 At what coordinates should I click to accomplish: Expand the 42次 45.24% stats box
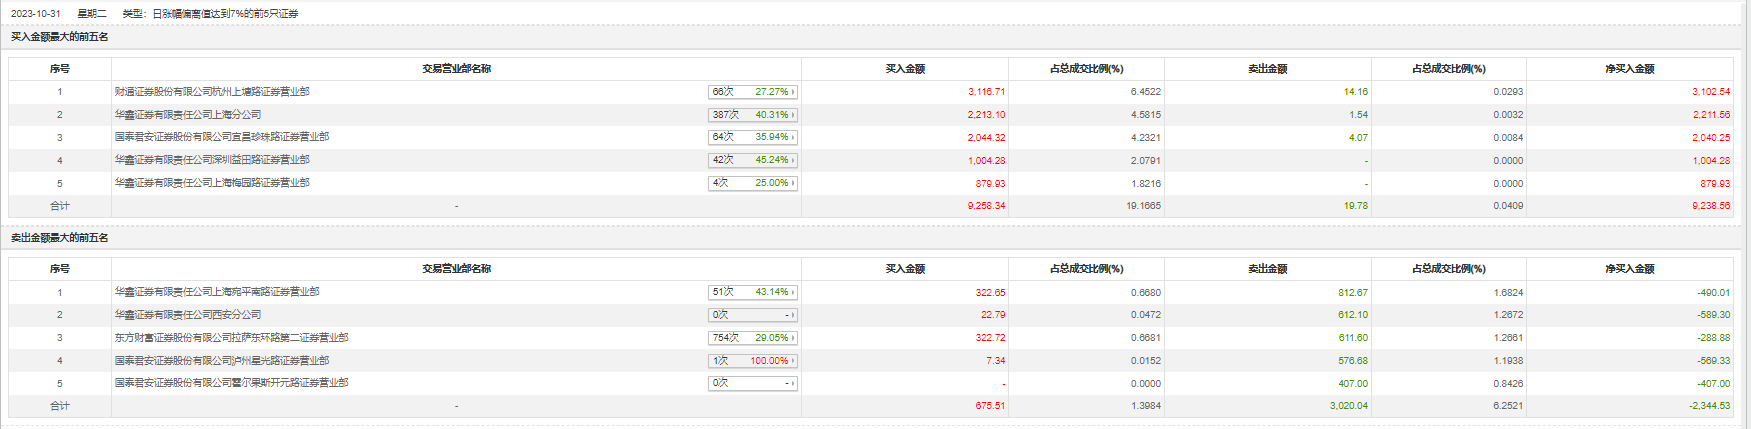[x=752, y=160]
